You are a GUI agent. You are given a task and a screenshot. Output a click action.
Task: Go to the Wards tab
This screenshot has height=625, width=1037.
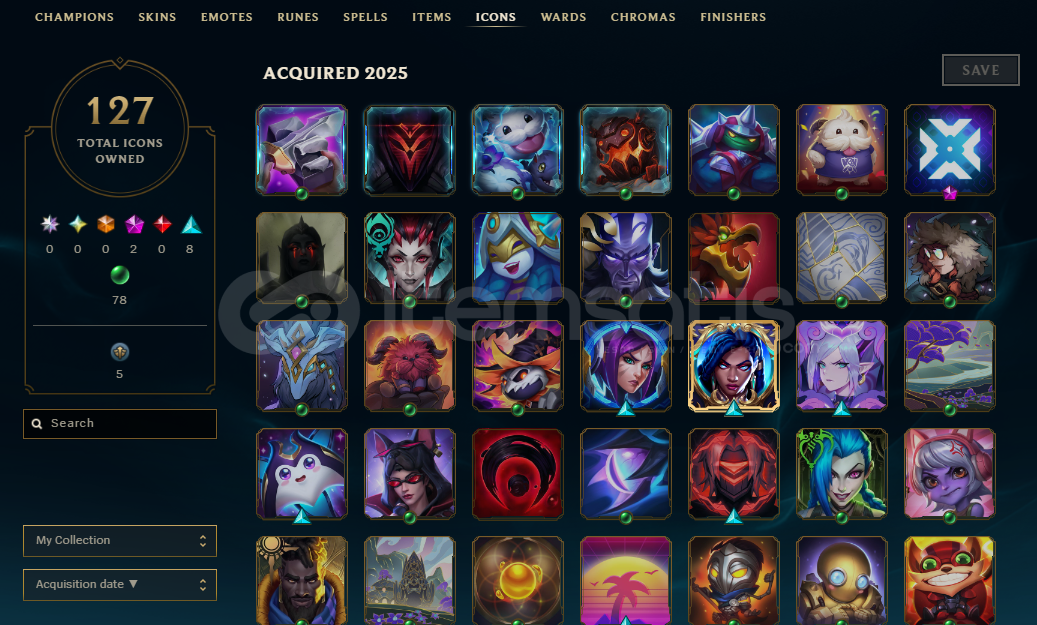coord(563,17)
